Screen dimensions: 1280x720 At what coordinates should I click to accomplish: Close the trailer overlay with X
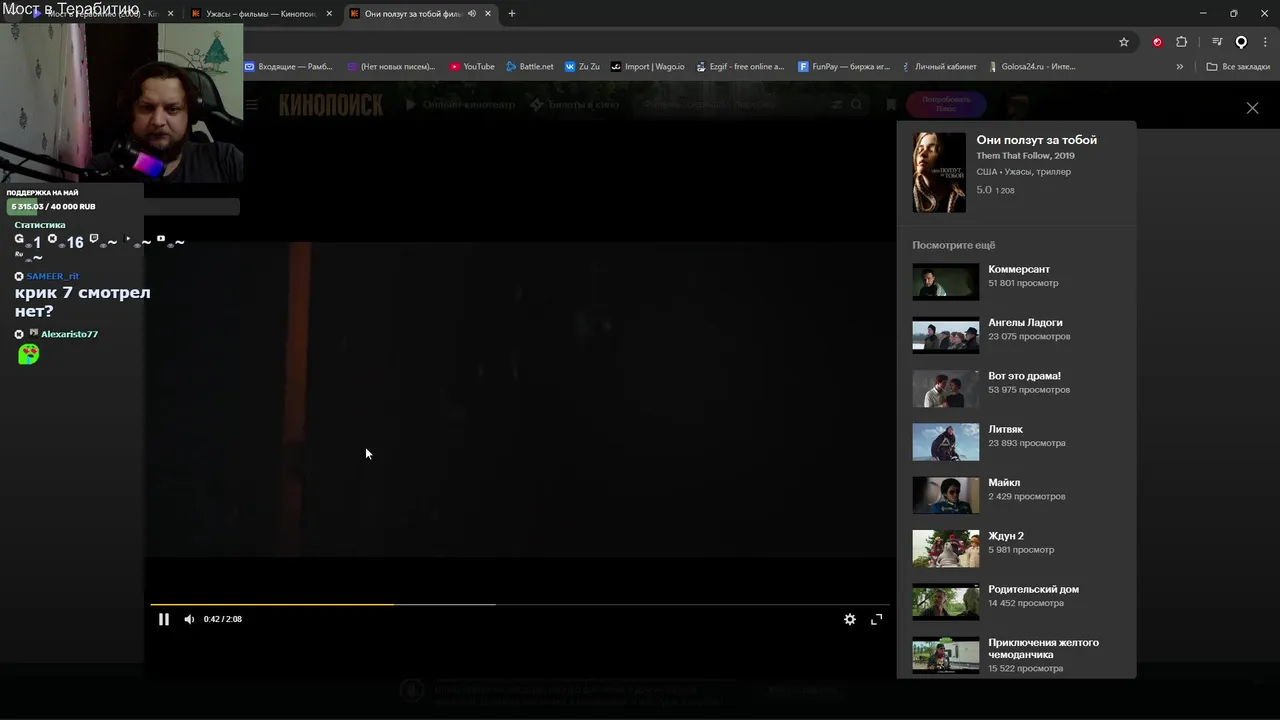[1252, 108]
